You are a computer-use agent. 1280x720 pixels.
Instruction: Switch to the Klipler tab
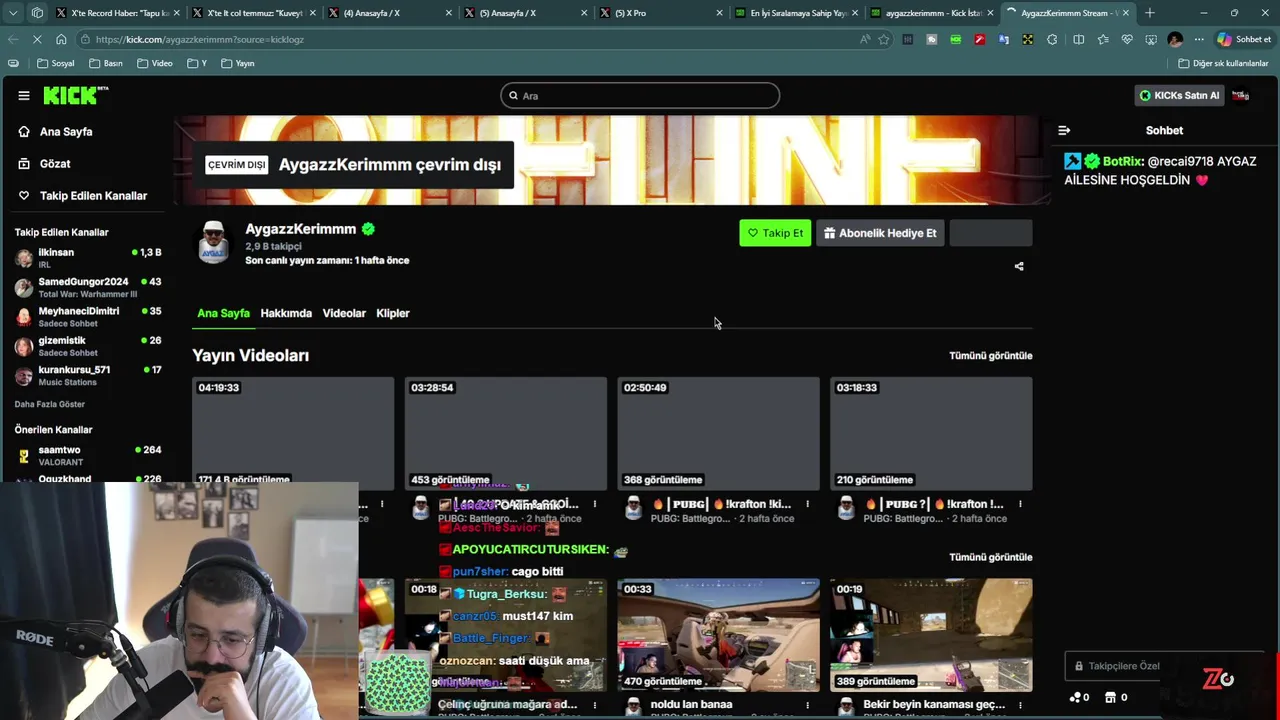point(393,313)
